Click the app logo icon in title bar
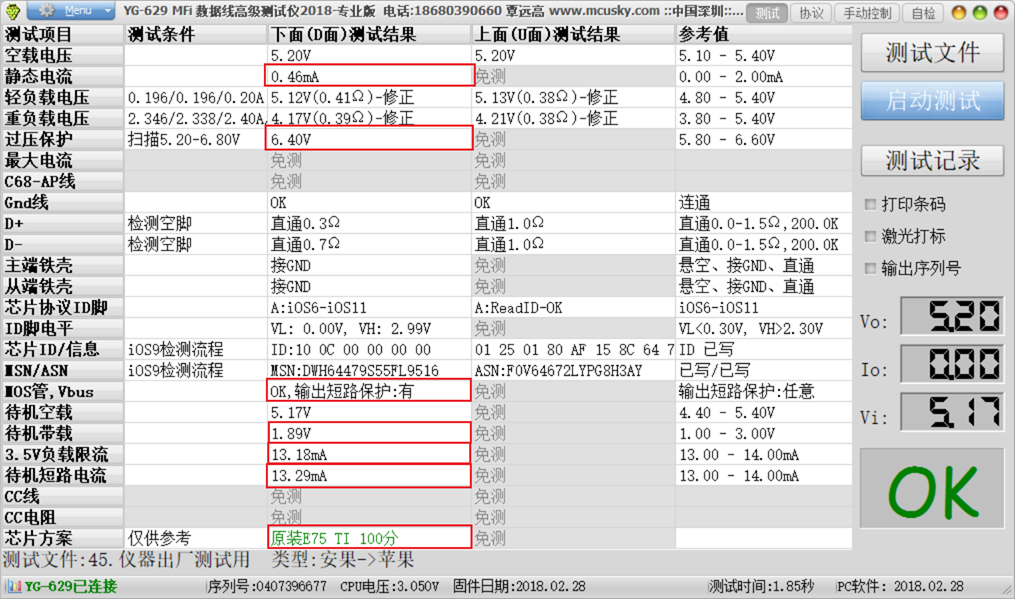Screen dimensions: 1015x599 [11, 12]
